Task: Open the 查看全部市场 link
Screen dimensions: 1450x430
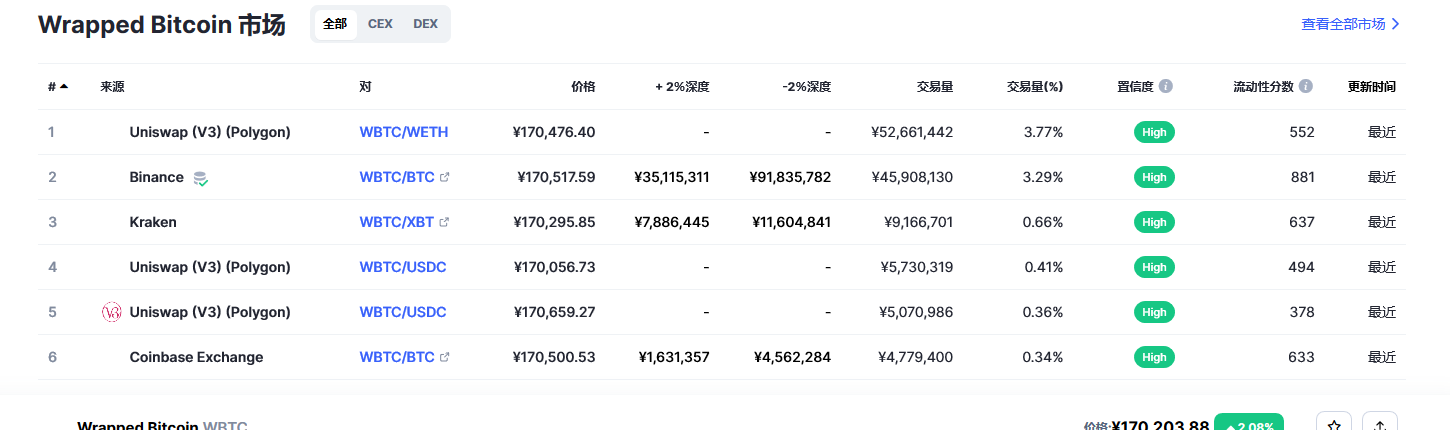Action: point(1350,24)
